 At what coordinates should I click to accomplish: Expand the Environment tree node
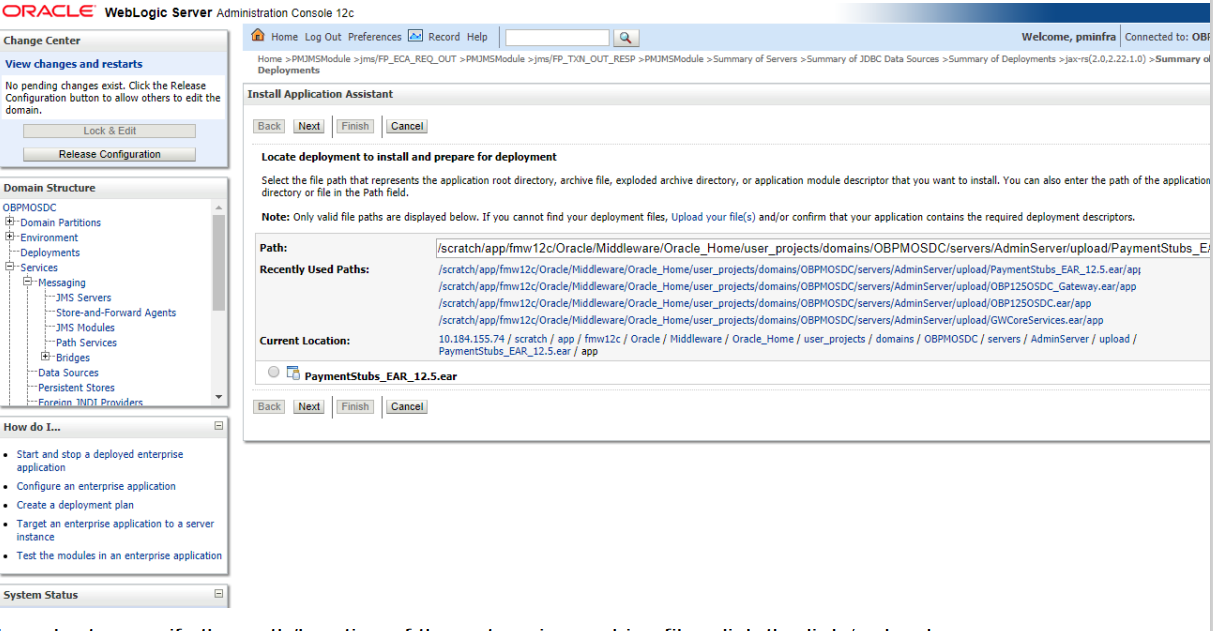coord(11,237)
